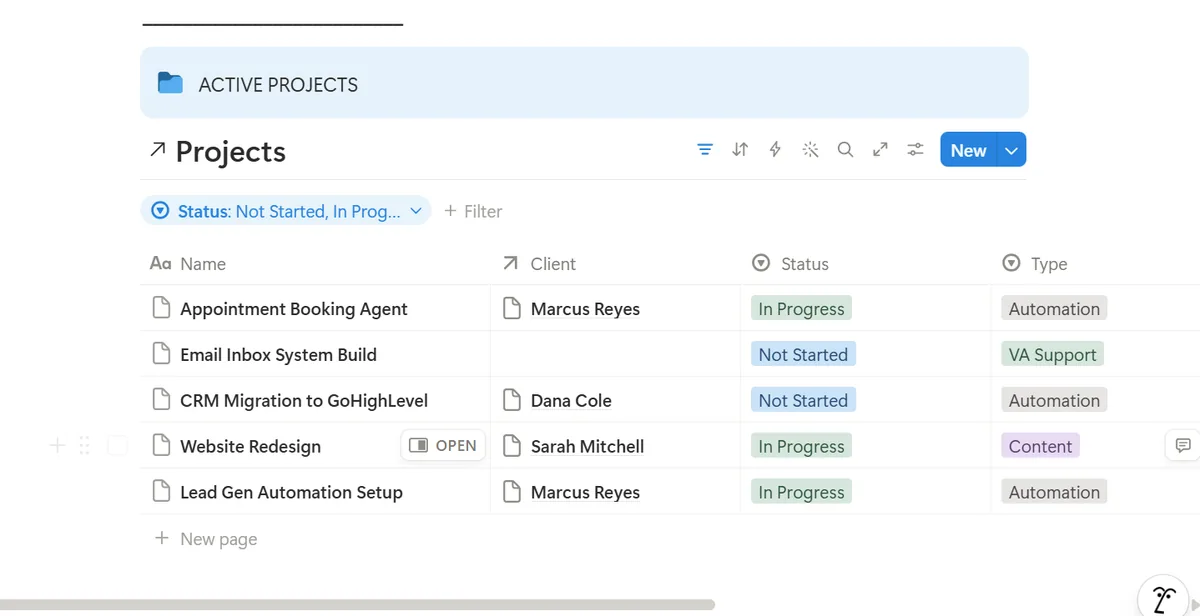The height and width of the screenshot is (616, 1200).
Task: Open Appointment Booking Agent project
Action: point(294,309)
